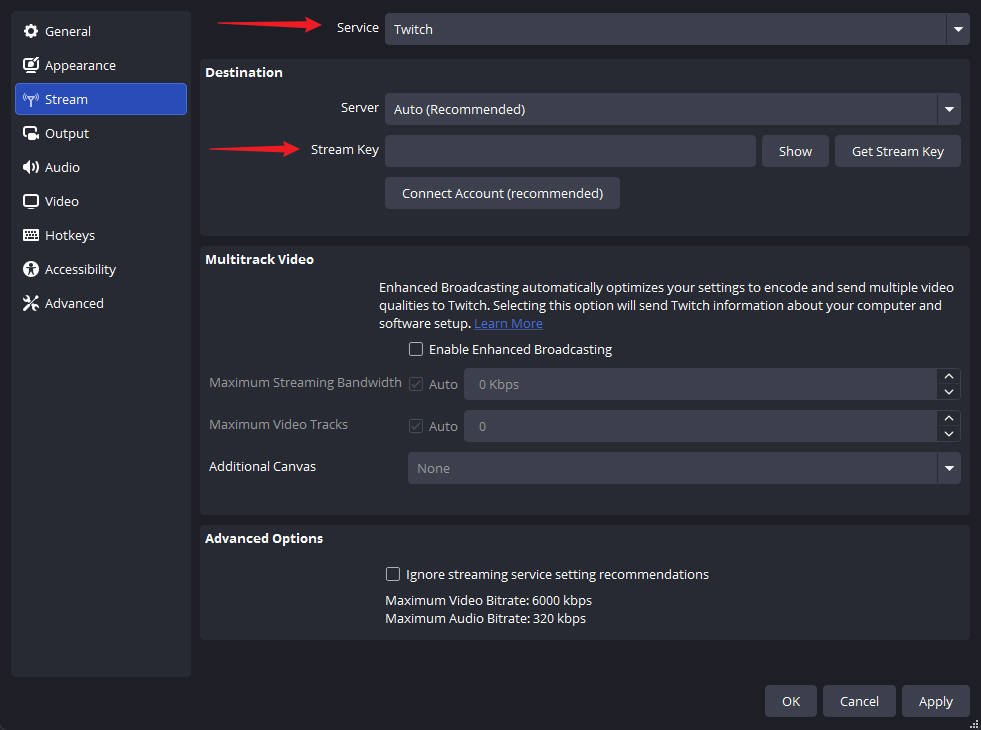This screenshot has height=730, width=981.
Task: Open the General settings page
Action: point(101,31)
